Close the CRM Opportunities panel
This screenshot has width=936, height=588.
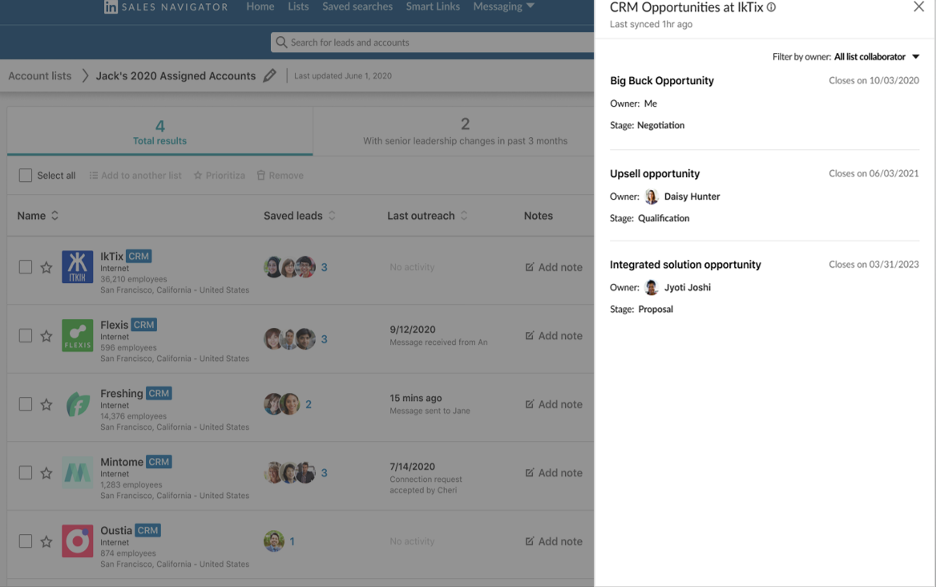pyautogui.click(x=919, y=7)
